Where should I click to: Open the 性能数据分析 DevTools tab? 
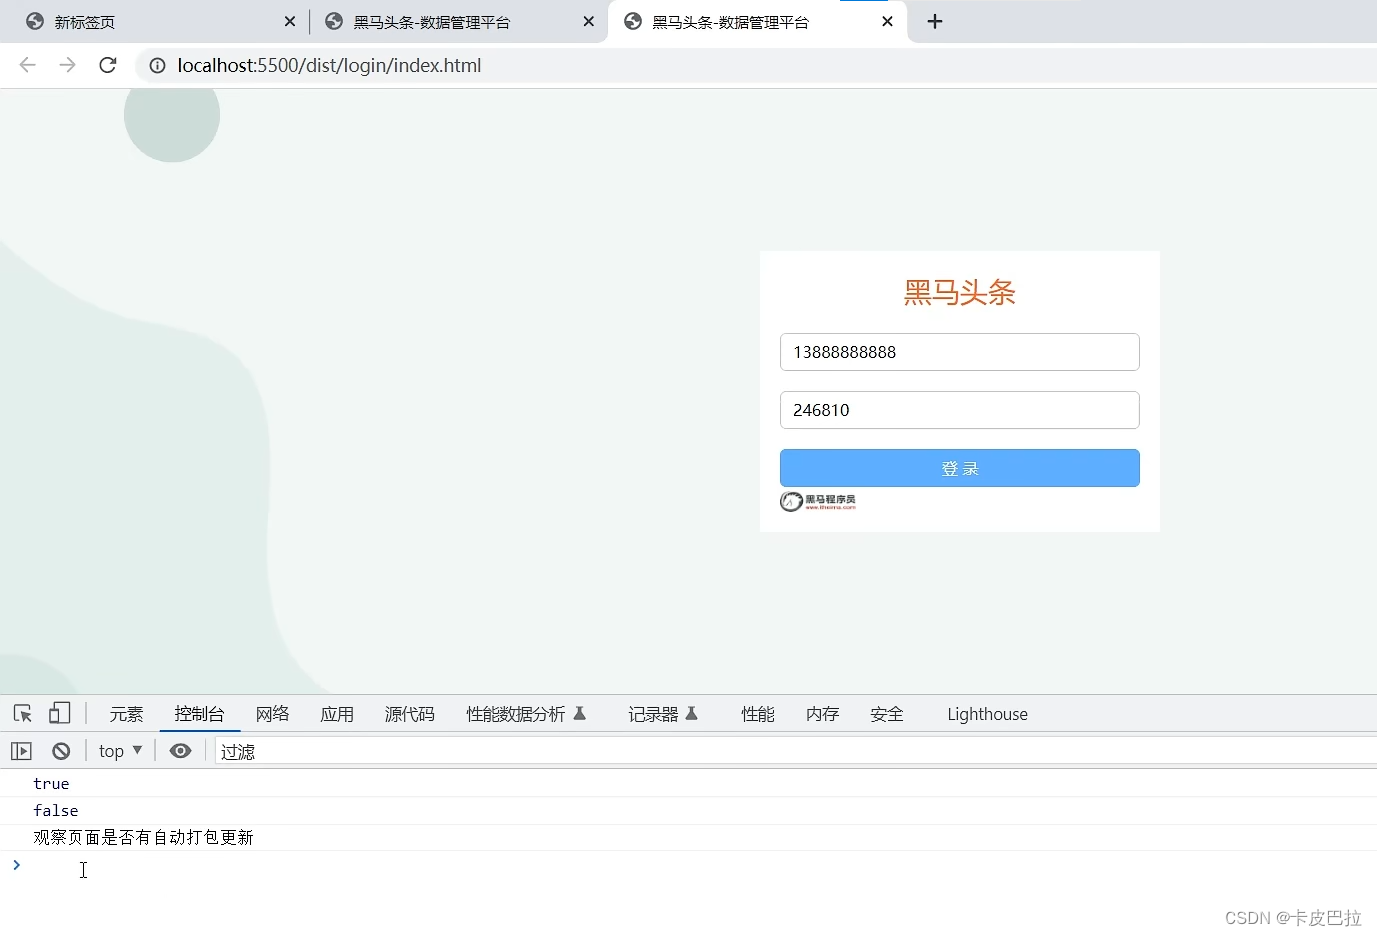click(526, 714)
